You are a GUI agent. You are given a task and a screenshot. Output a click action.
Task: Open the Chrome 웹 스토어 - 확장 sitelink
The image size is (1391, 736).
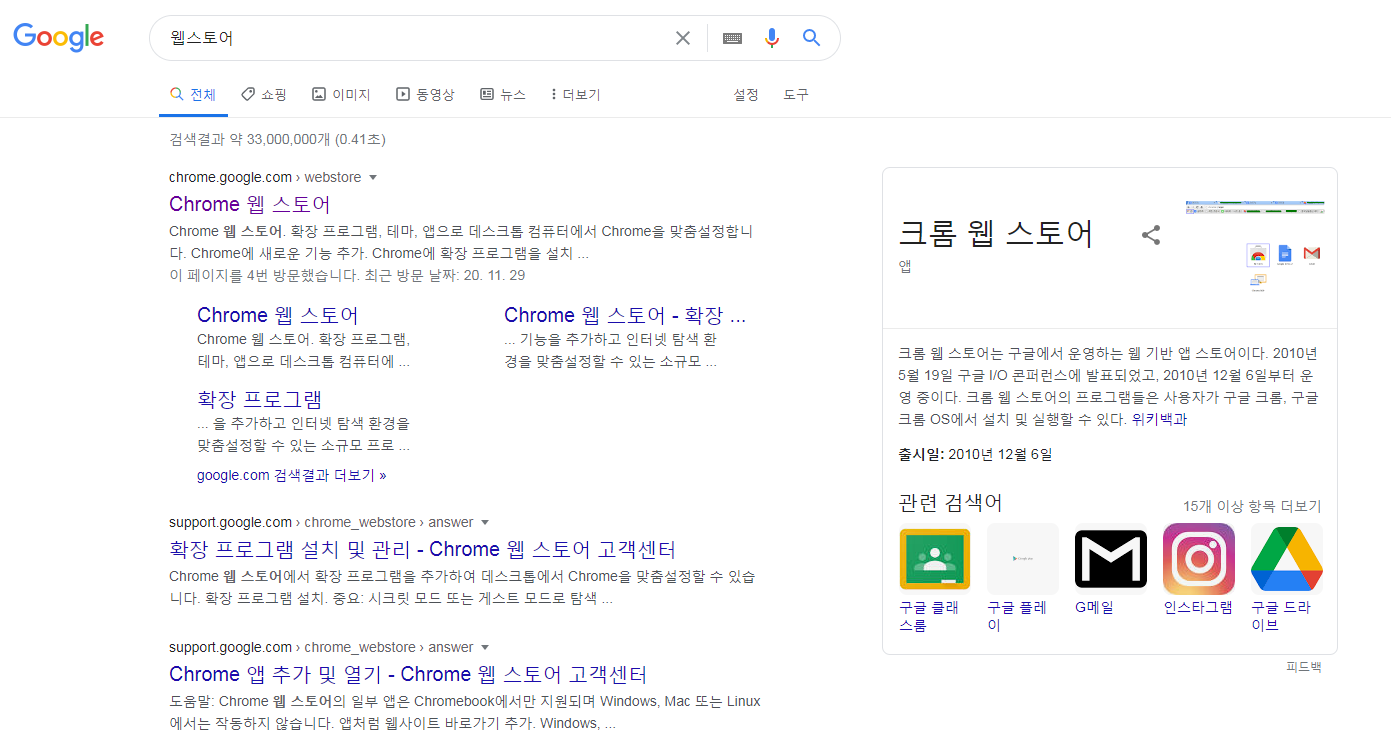click(x=625, y=315)
